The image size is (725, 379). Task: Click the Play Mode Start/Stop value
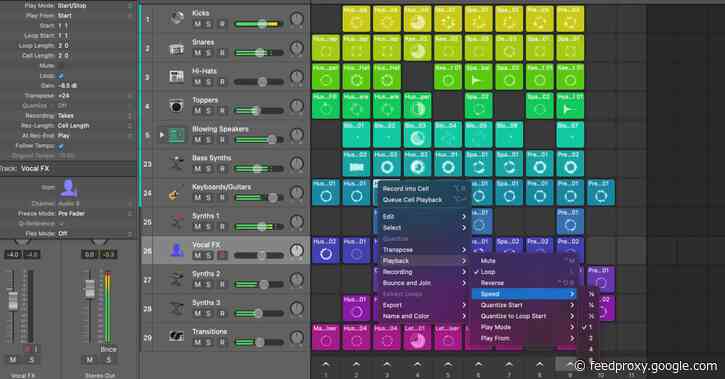point(72,6)
